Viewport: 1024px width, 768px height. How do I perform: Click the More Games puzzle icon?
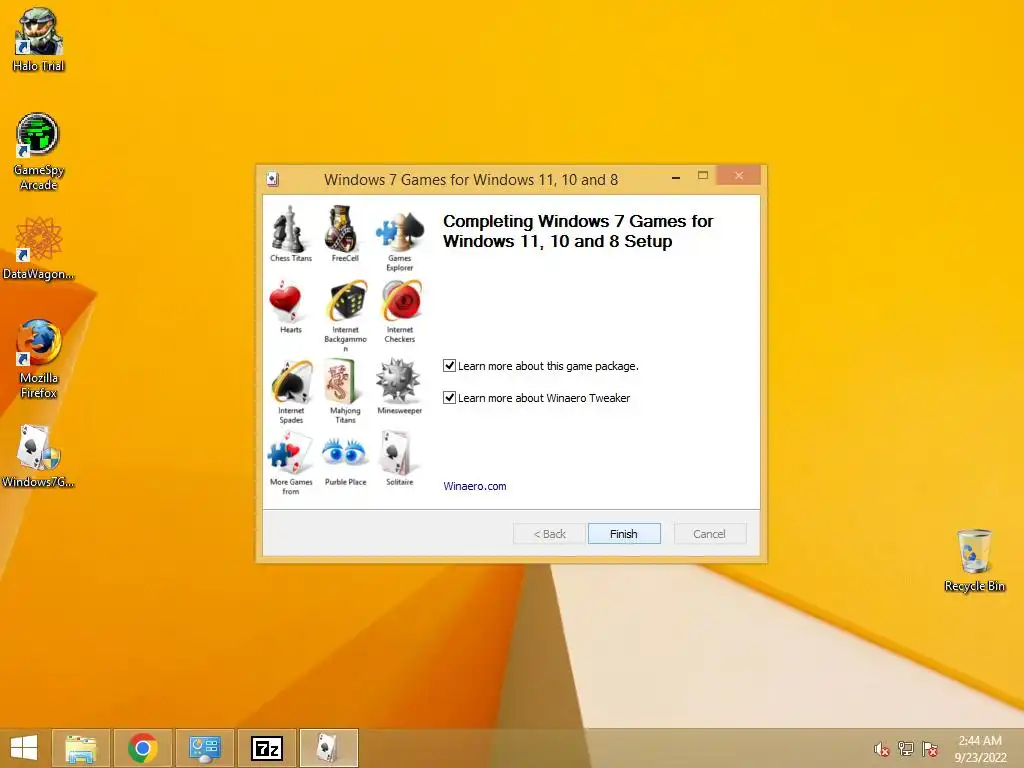click(289, 454)
